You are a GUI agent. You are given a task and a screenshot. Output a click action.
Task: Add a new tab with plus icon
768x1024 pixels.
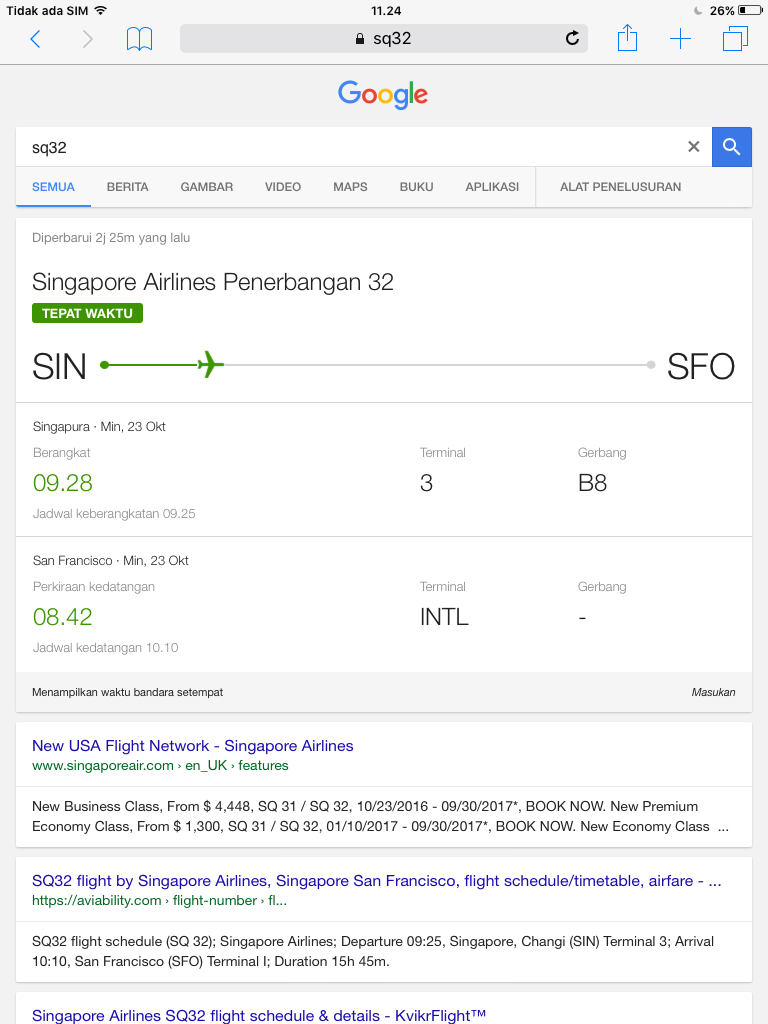680,39
